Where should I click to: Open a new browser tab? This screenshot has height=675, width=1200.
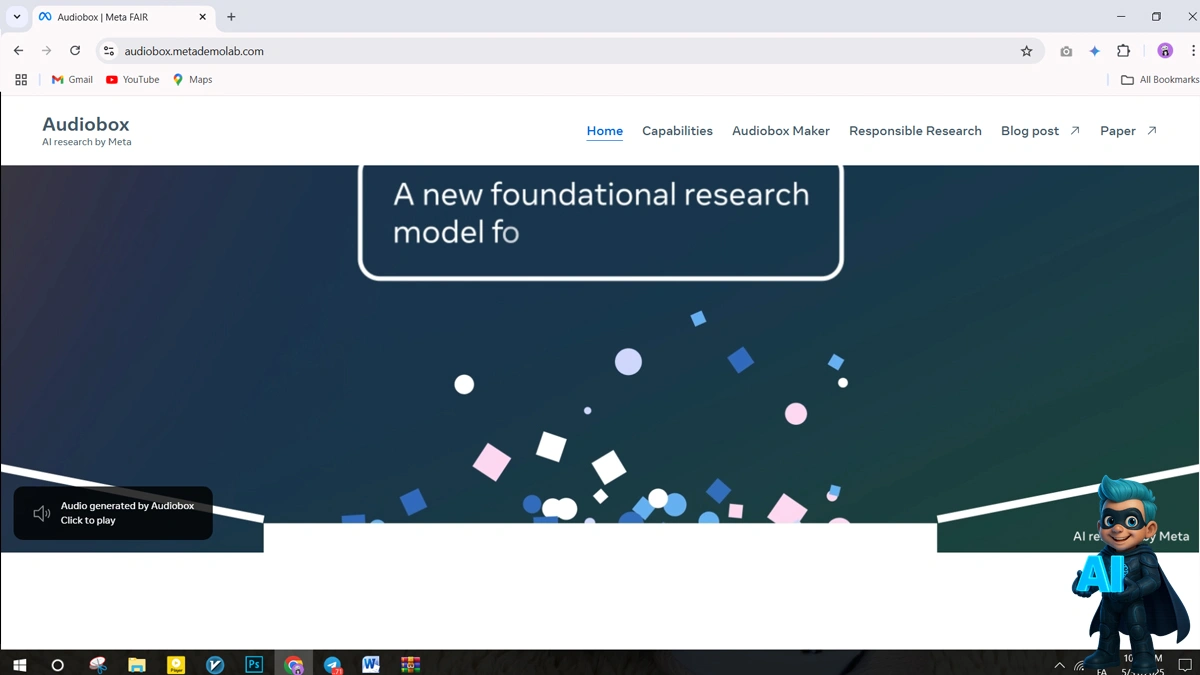pos(231,17)
